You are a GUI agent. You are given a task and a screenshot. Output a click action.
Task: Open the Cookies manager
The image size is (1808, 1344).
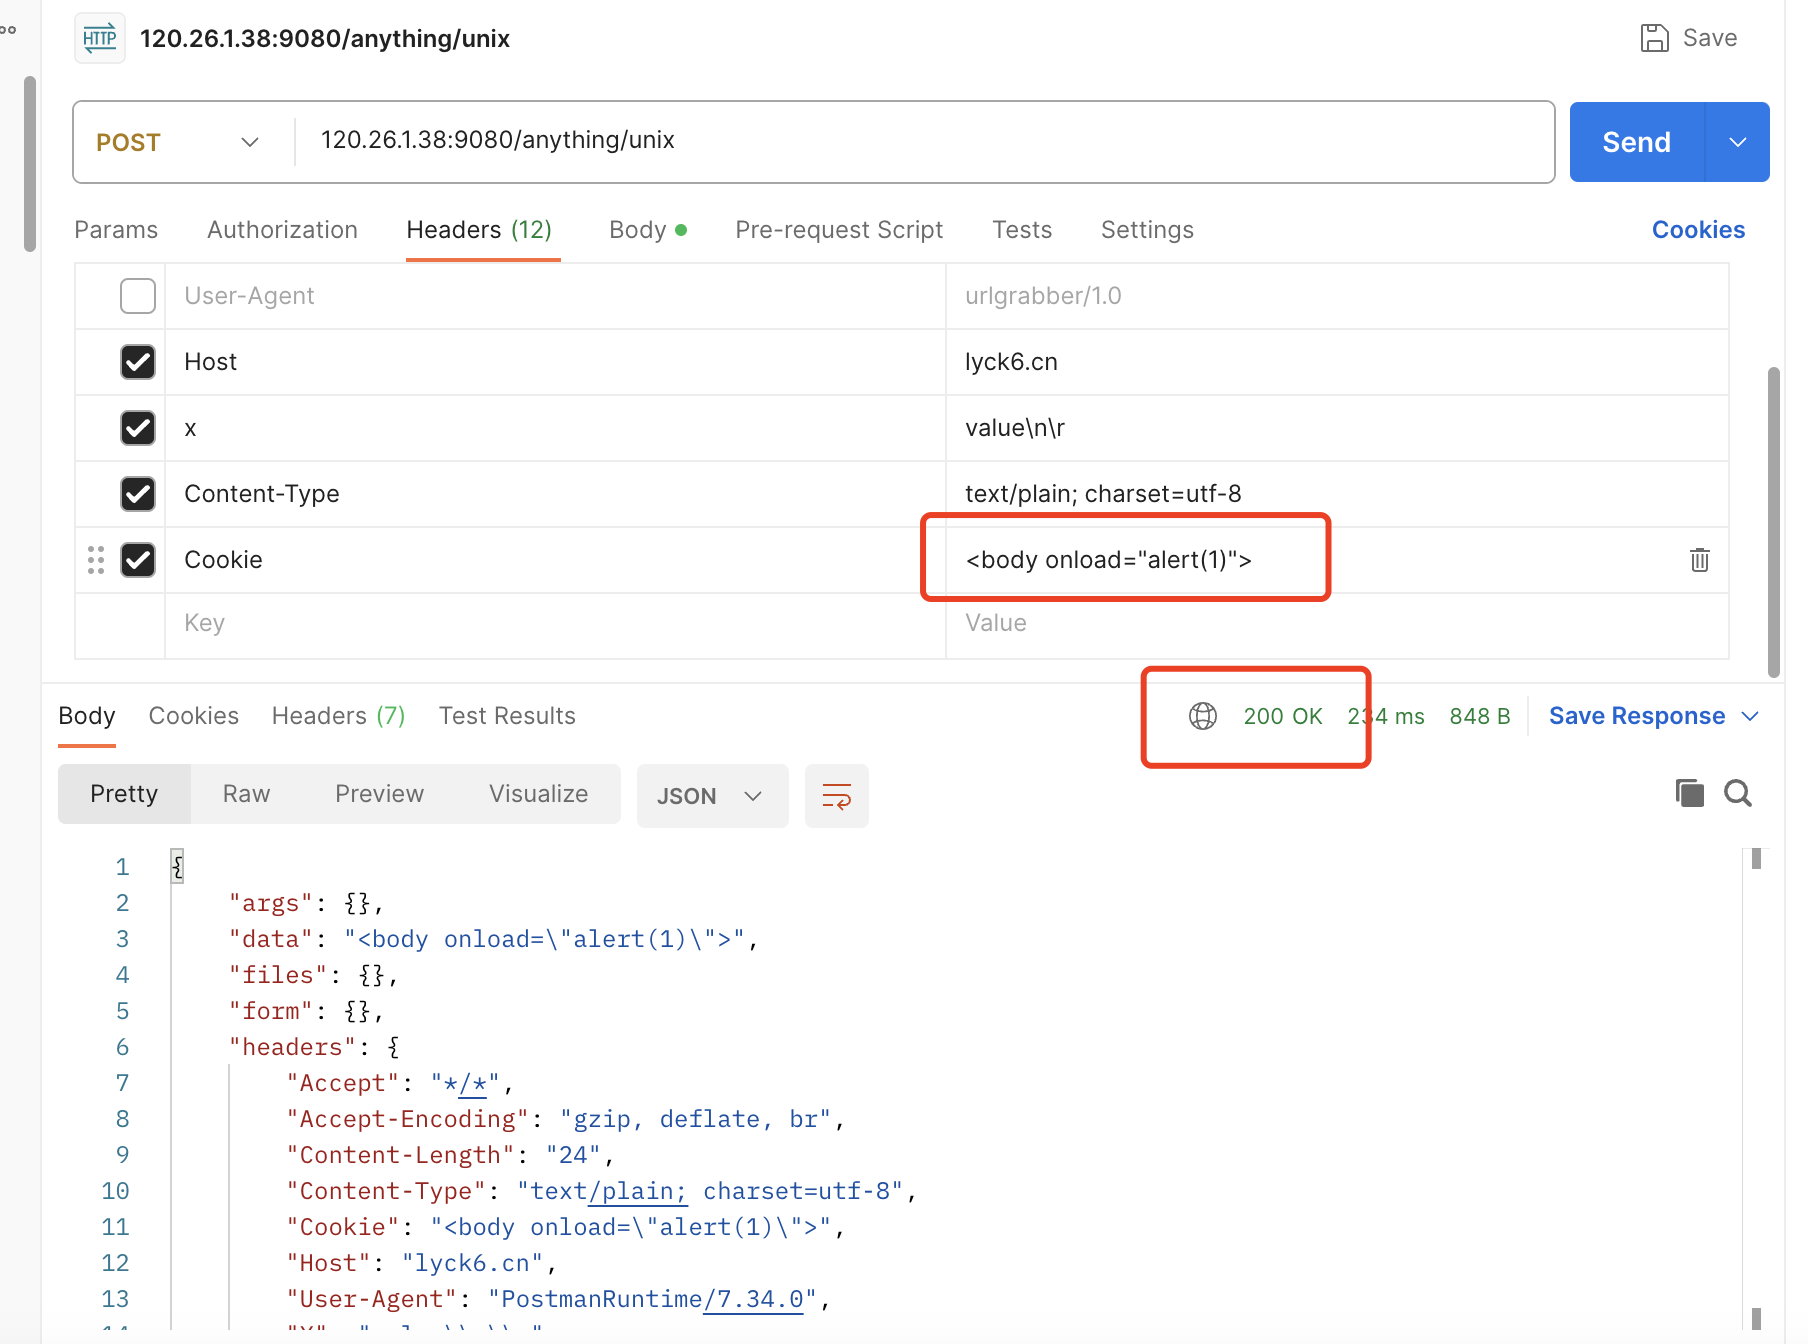[x=1697, y=229]
